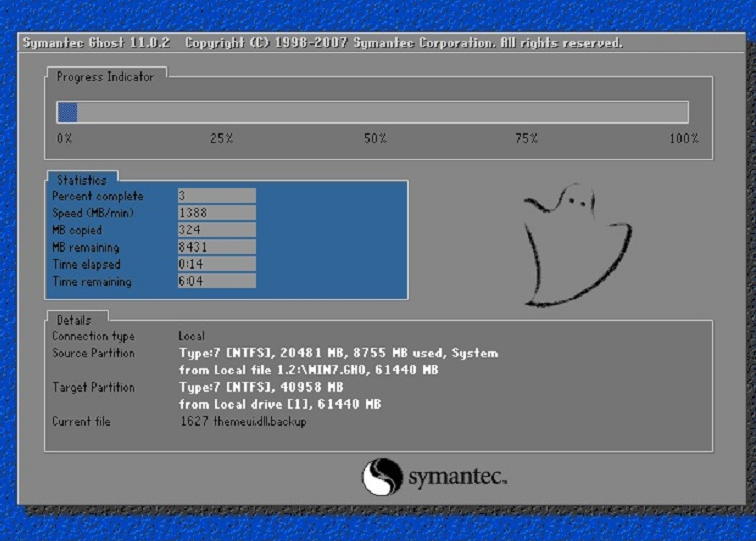756x541 pixels.
Task: Click the MB remaining value field
Action: click(216, 247)
